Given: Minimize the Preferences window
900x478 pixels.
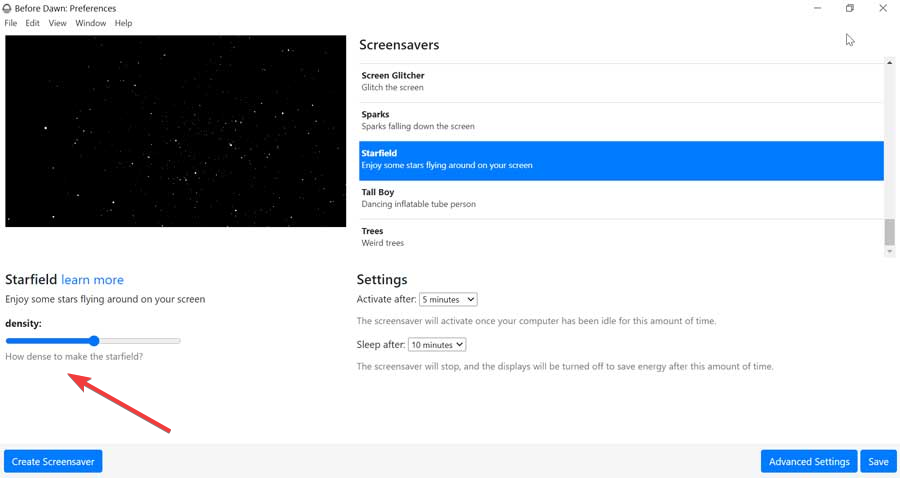Looking at the screenshot, I should [x=817, y=8].
